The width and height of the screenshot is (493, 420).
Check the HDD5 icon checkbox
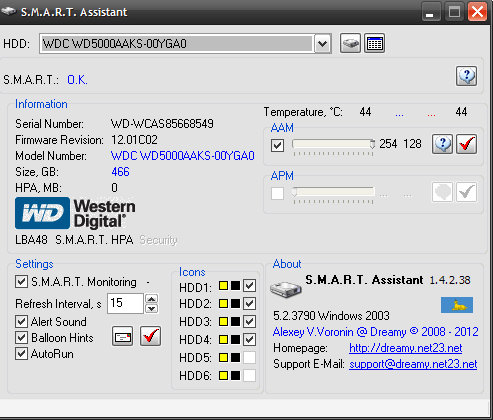tap(249, 358)
